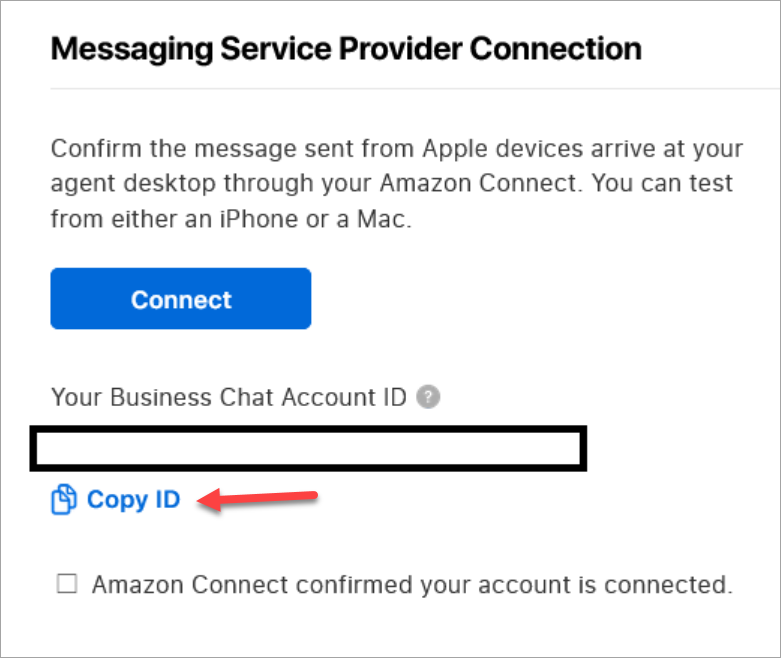Image resolution: width=781 pixels, height=658 pixels.
Task: Click the clipboard icon beside Copy ID
Action: pyautogui.click(x=63, y=500)
